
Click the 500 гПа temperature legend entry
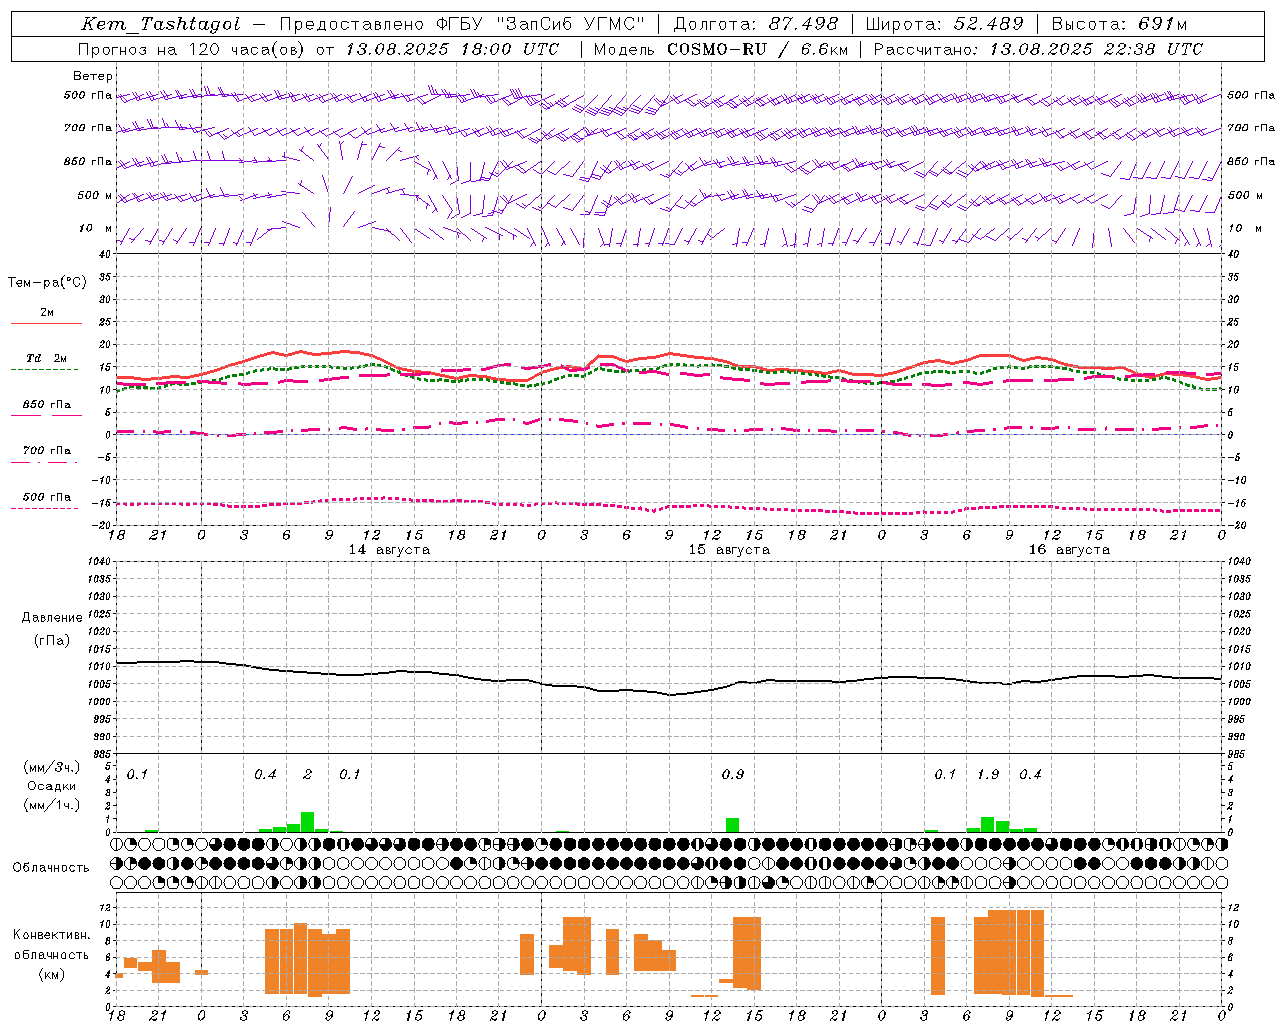point(47,497)
